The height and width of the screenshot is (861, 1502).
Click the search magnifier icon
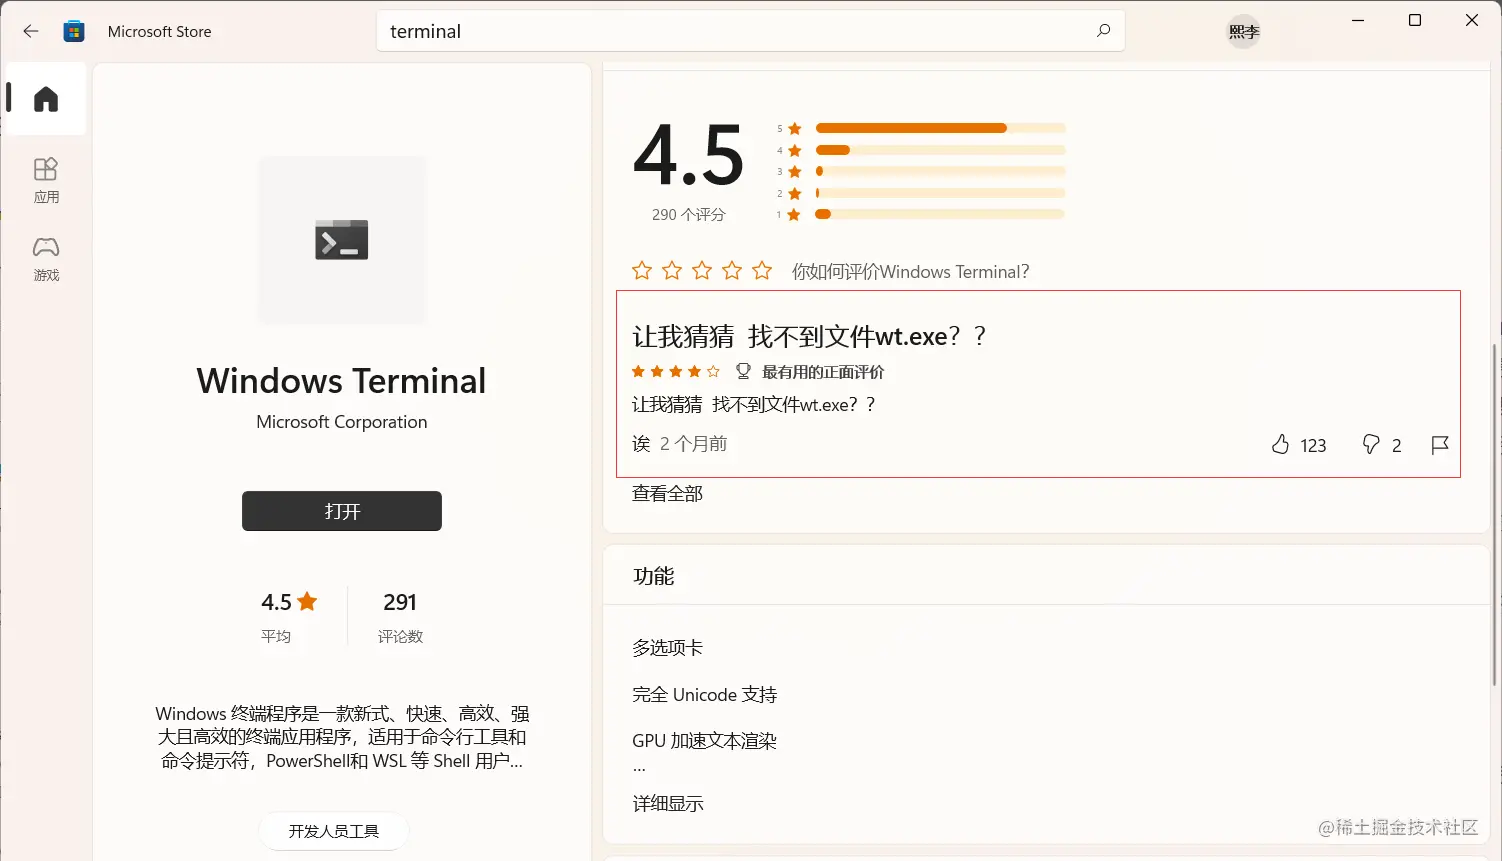pos(1103,31)
